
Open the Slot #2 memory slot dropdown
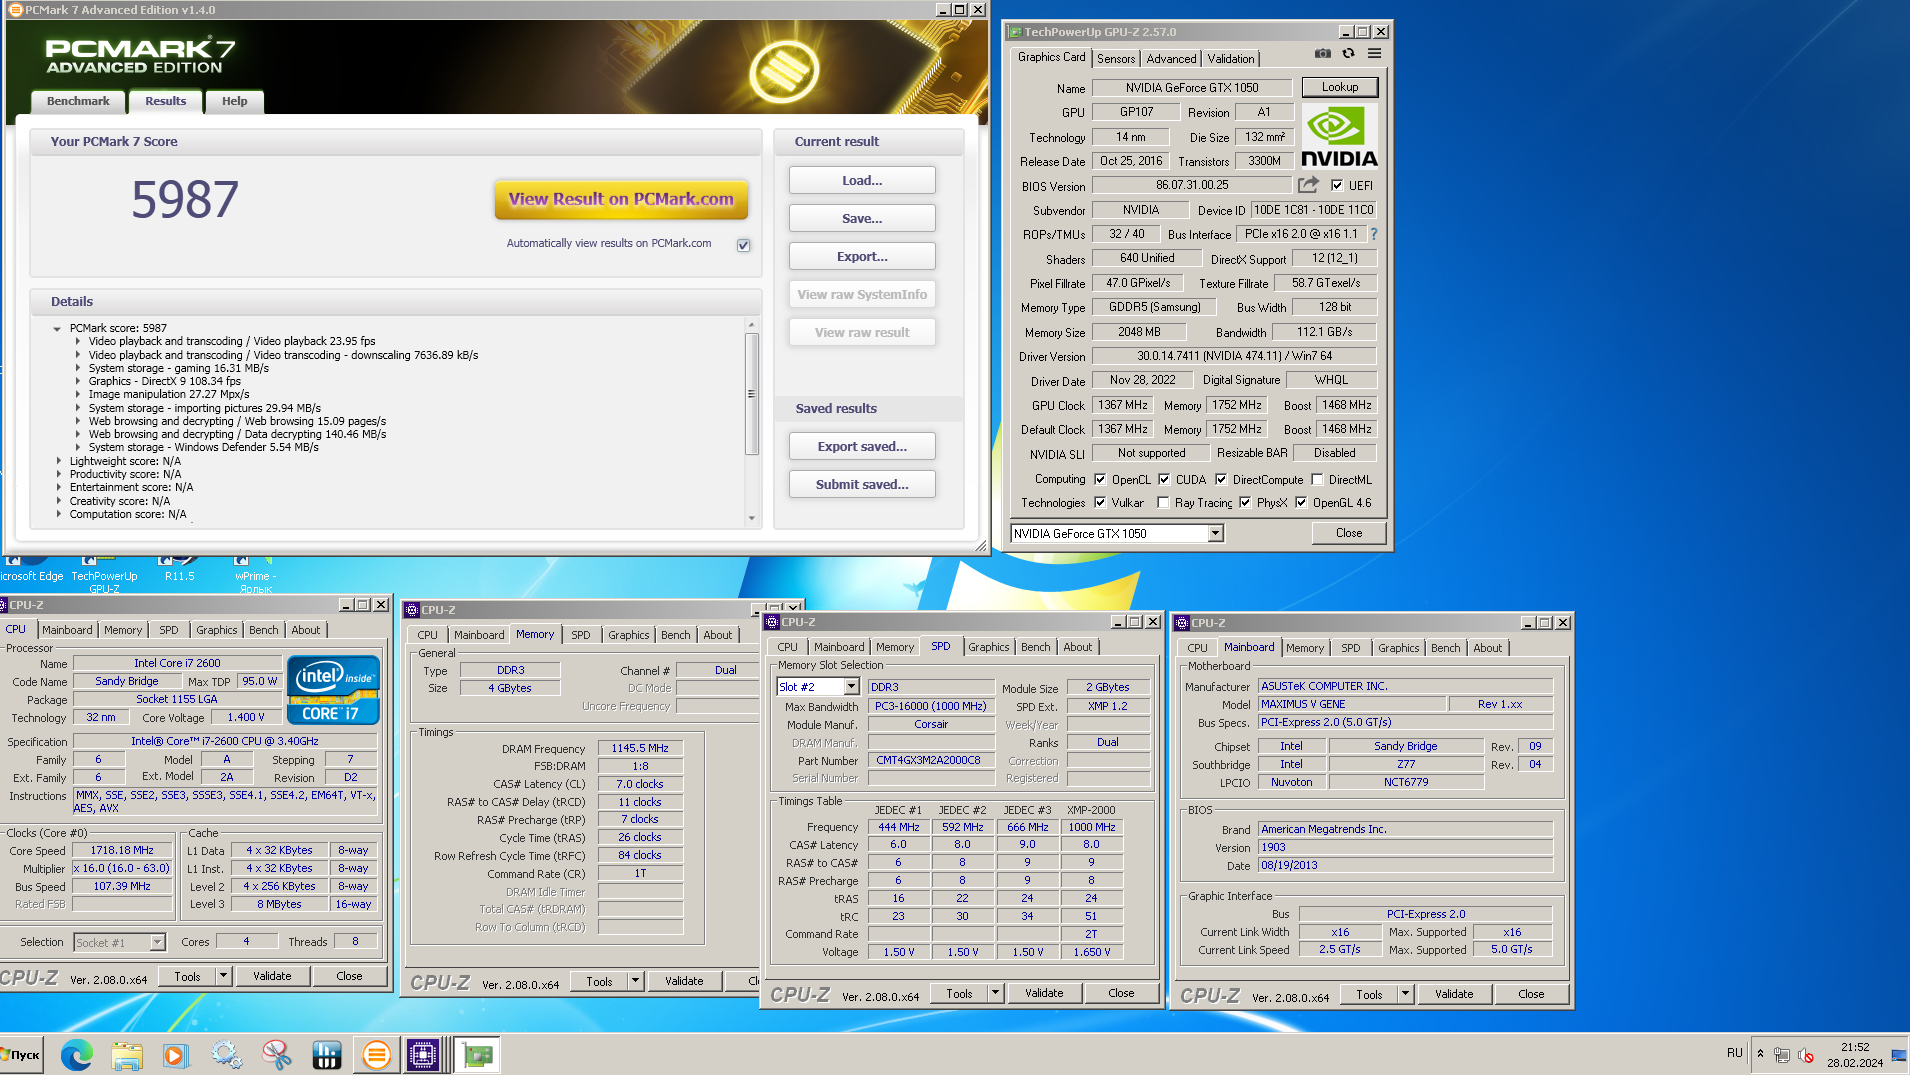(851, 687)
